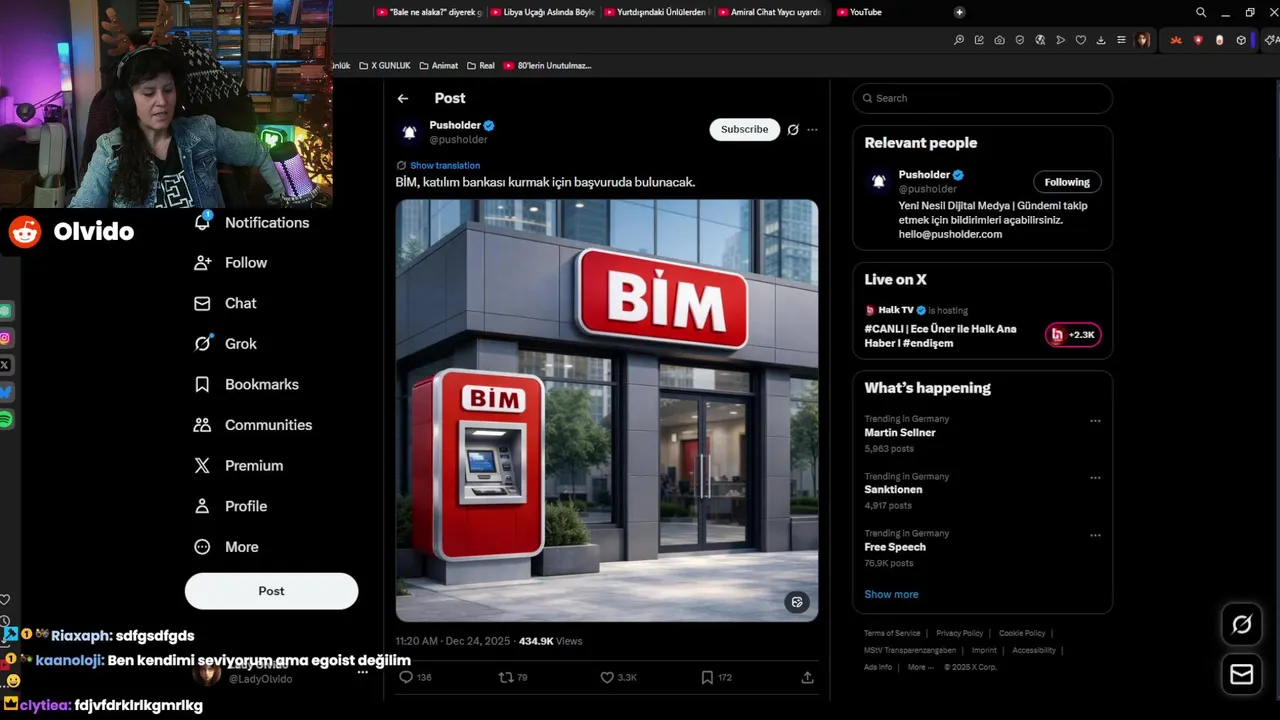The image size is (1280, 720).
Task: Expand the More menu in the sidebar
Action: [x=227, y=547]
